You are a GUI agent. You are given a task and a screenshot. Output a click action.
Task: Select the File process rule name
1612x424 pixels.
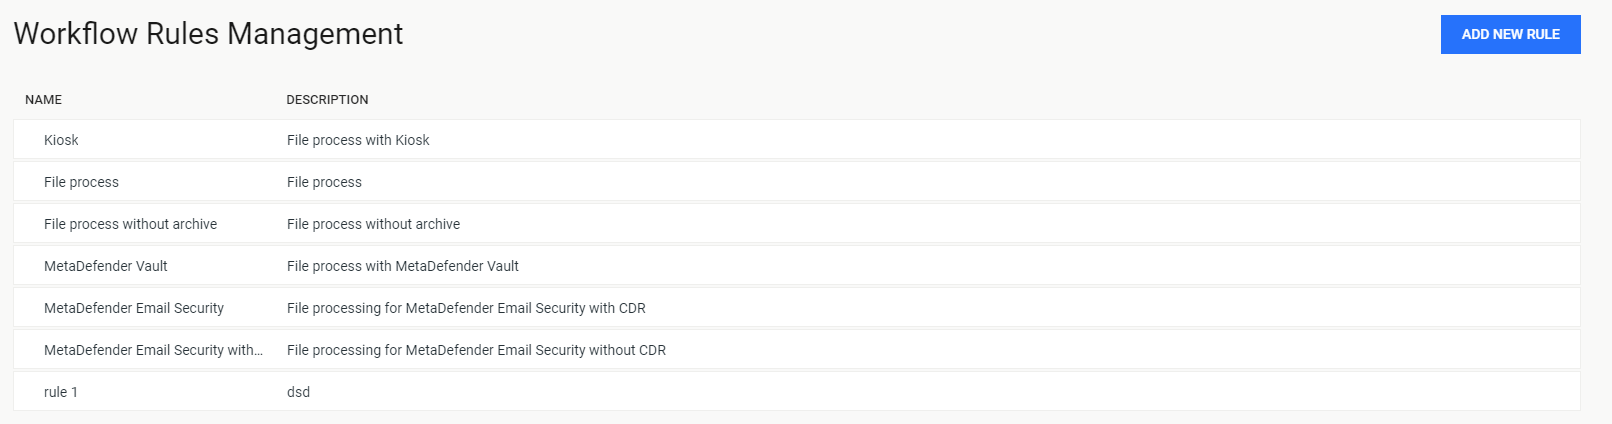click(81, 182)
